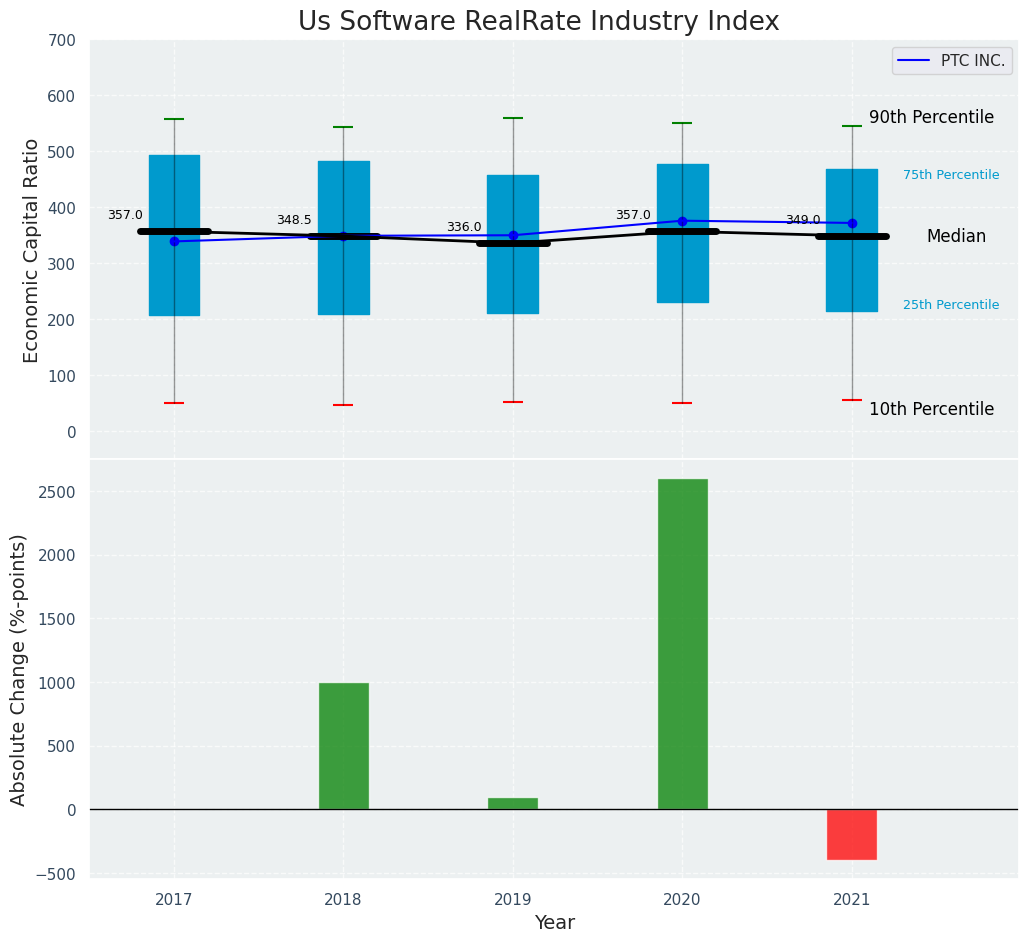Click the PTC data point for 2019
The height and width of the screenshot is (942, 1029).
point(513,235)
